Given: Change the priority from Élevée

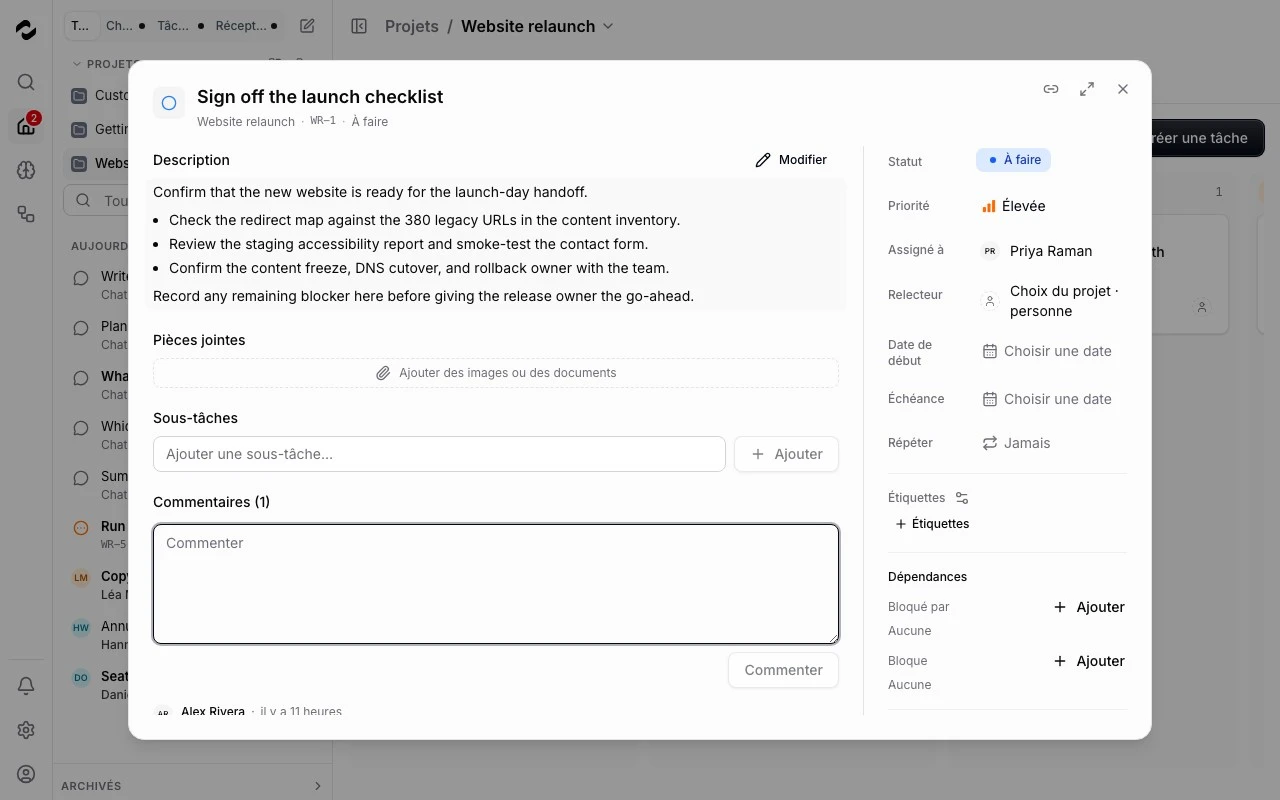Looking at the screenshot, I should [x=1013, y=206].
